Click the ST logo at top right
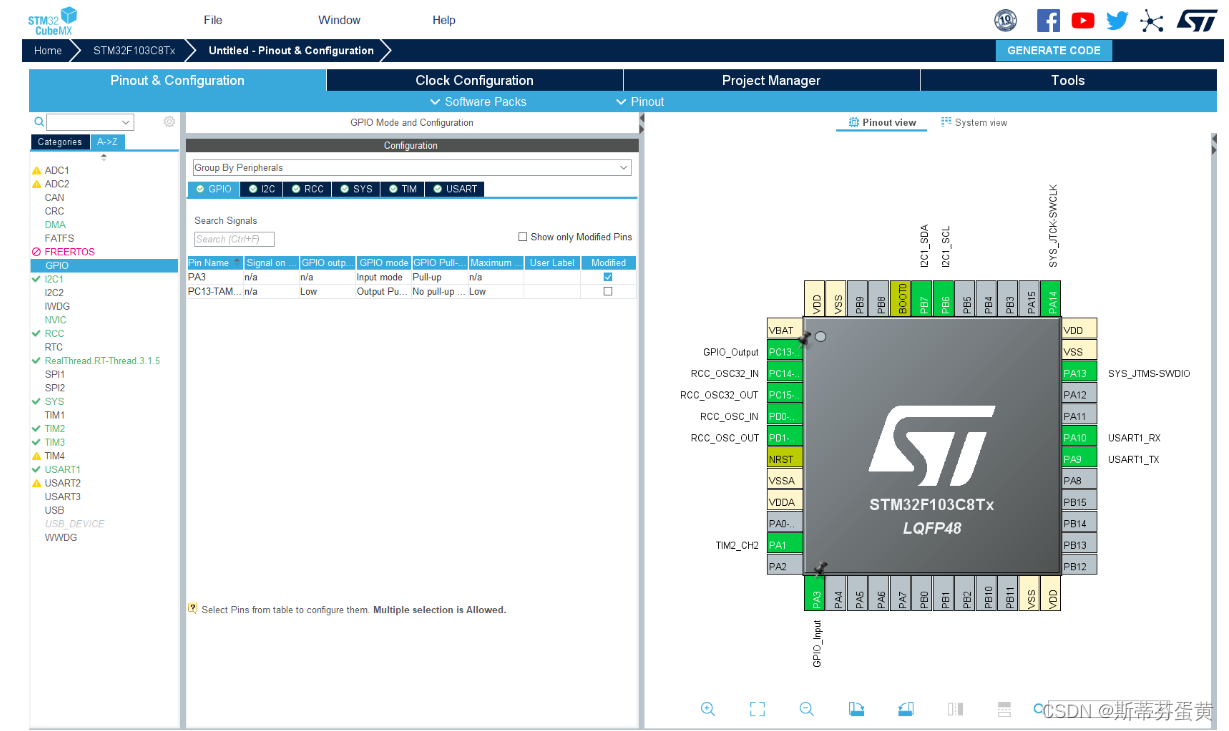 point(1196,20)
